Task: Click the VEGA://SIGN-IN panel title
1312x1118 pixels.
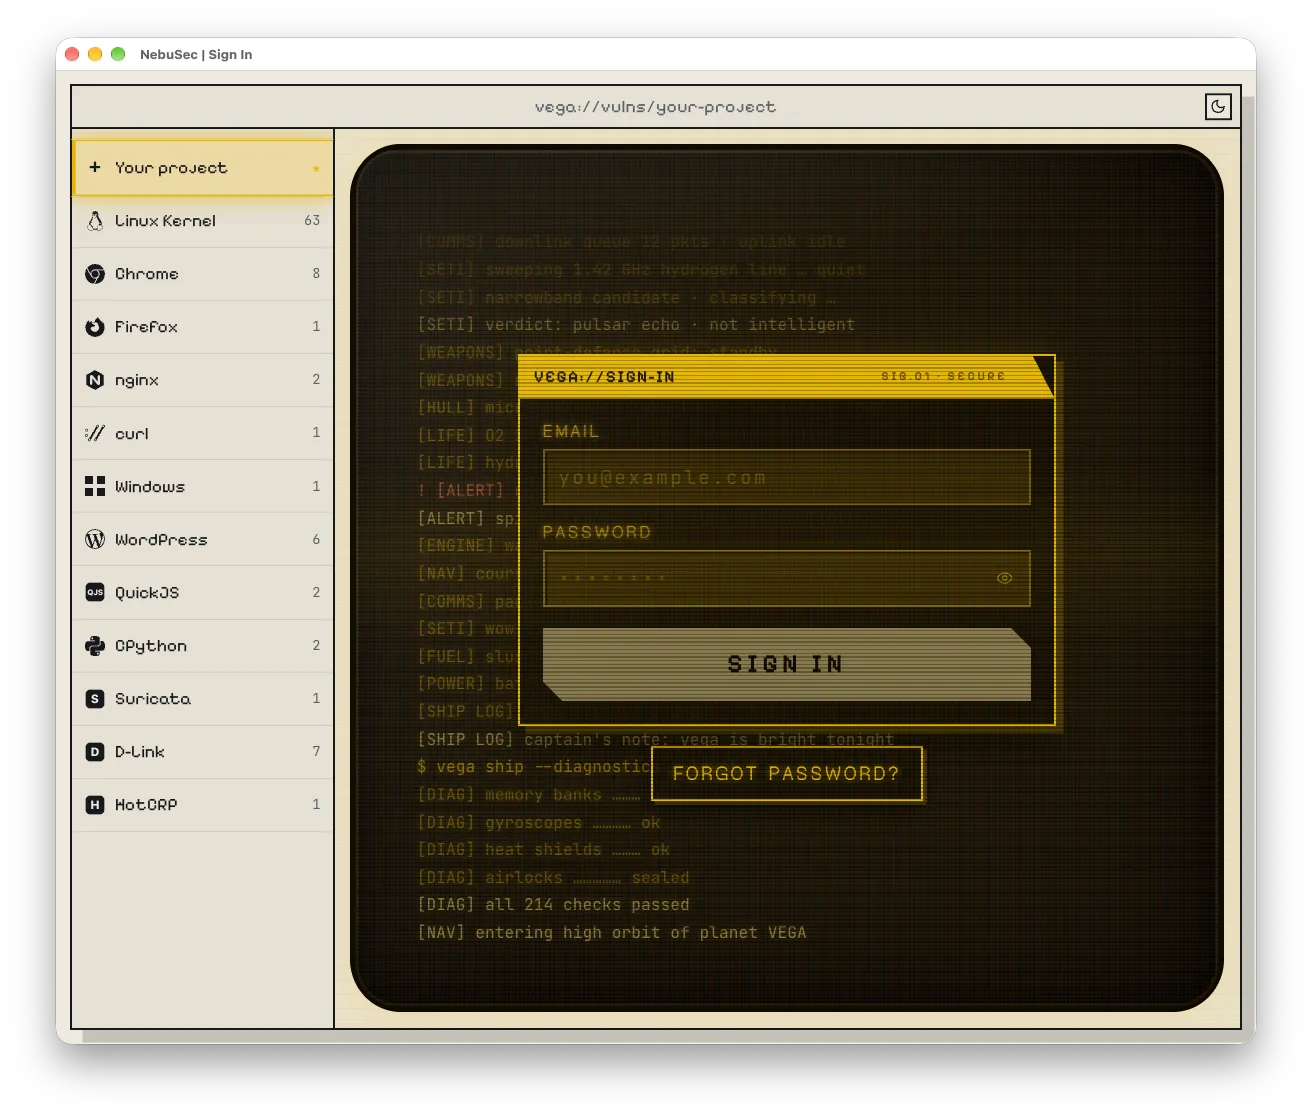Action: coord(604,377)
